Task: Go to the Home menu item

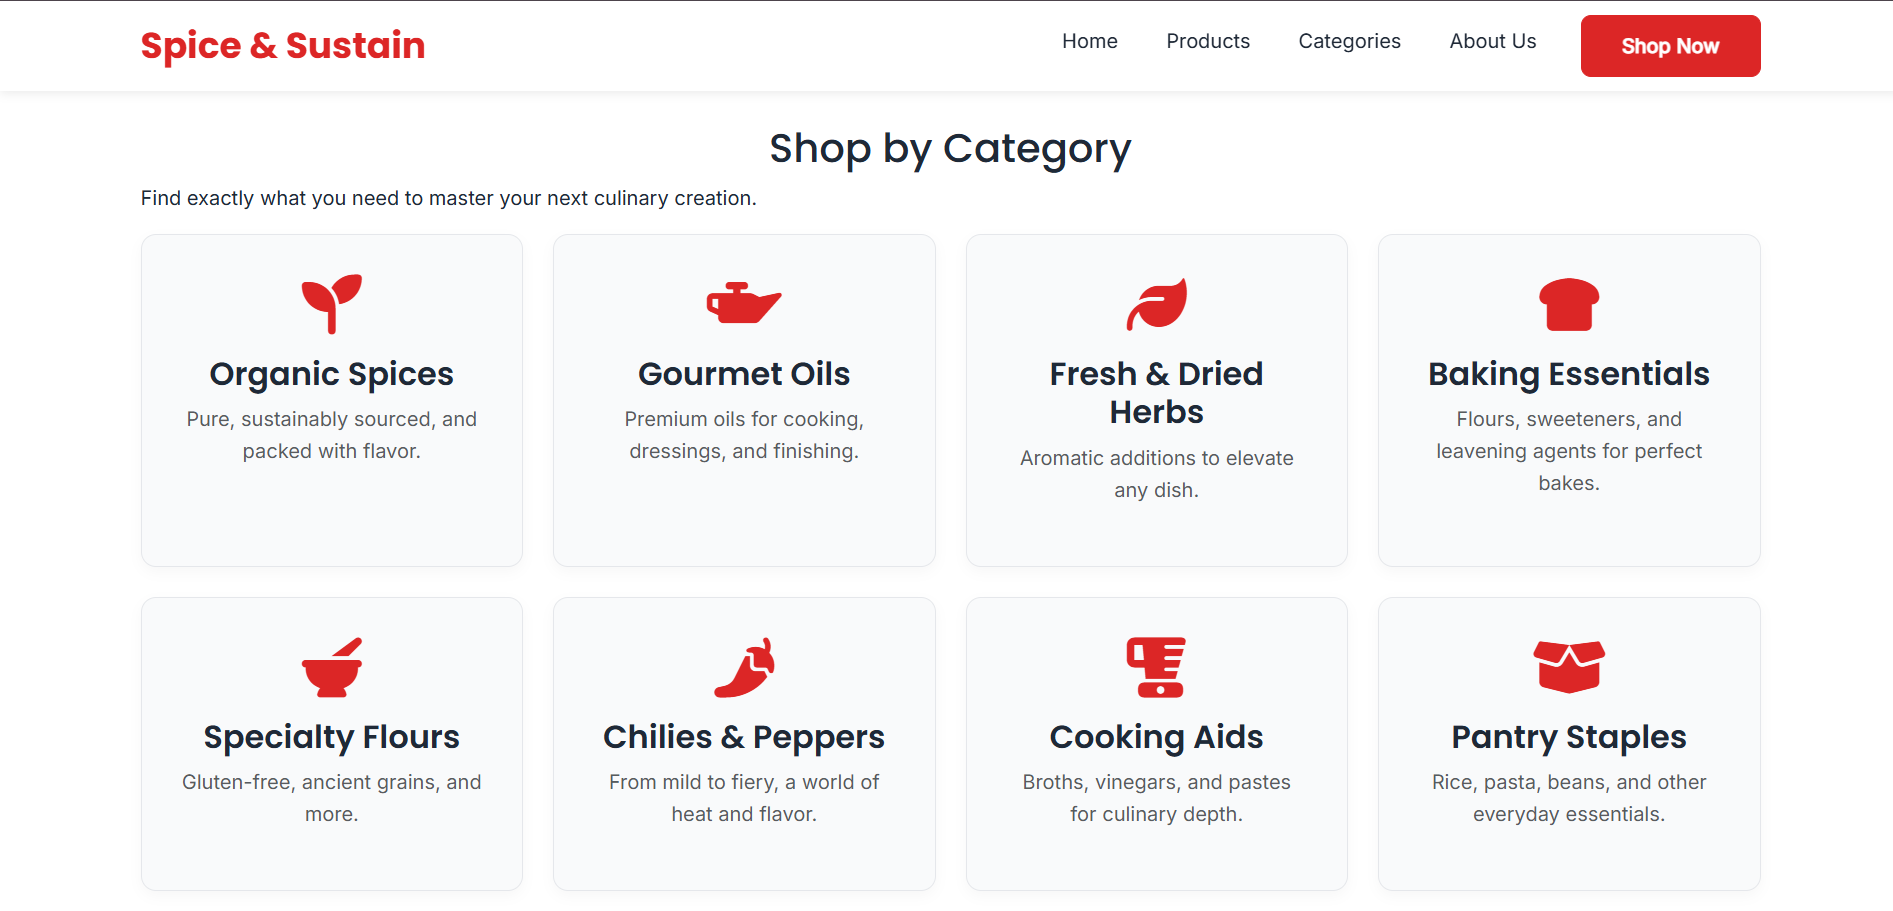Action: coord(1090,41)
